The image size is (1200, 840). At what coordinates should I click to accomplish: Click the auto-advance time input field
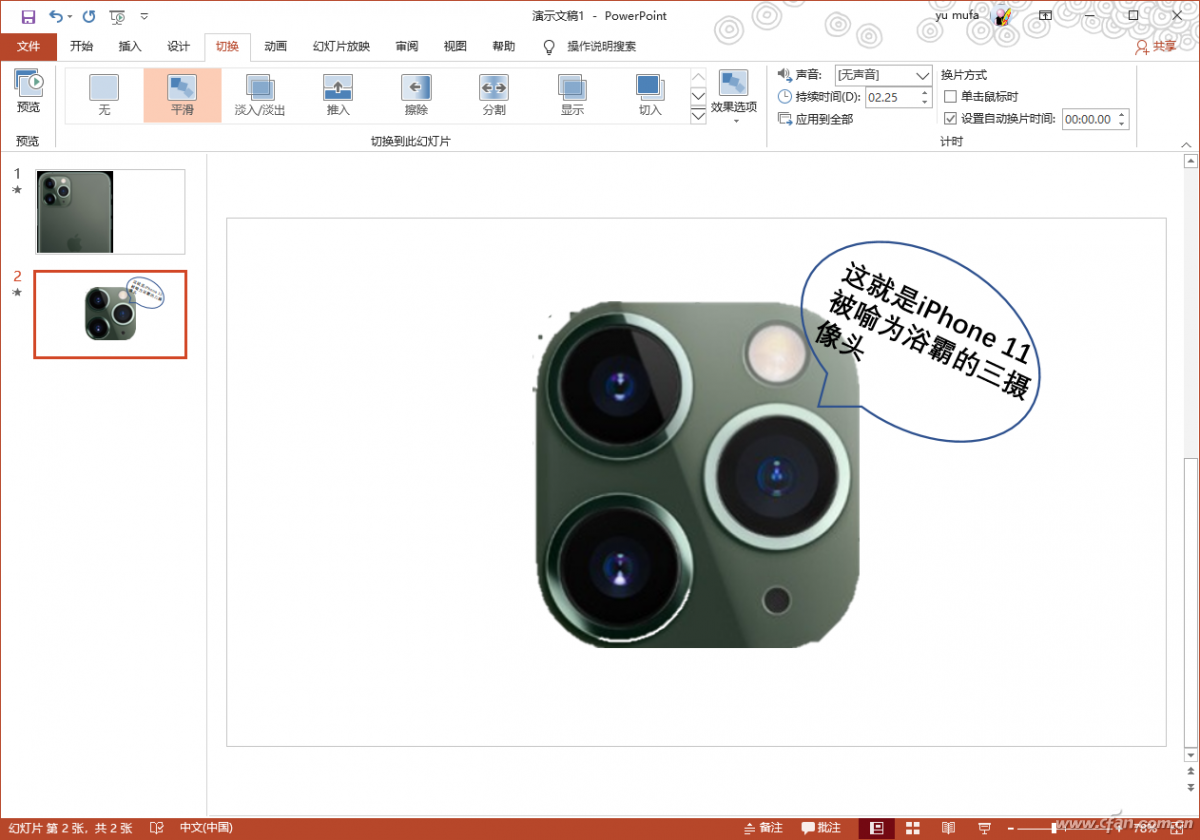(x=1088, y=119)
